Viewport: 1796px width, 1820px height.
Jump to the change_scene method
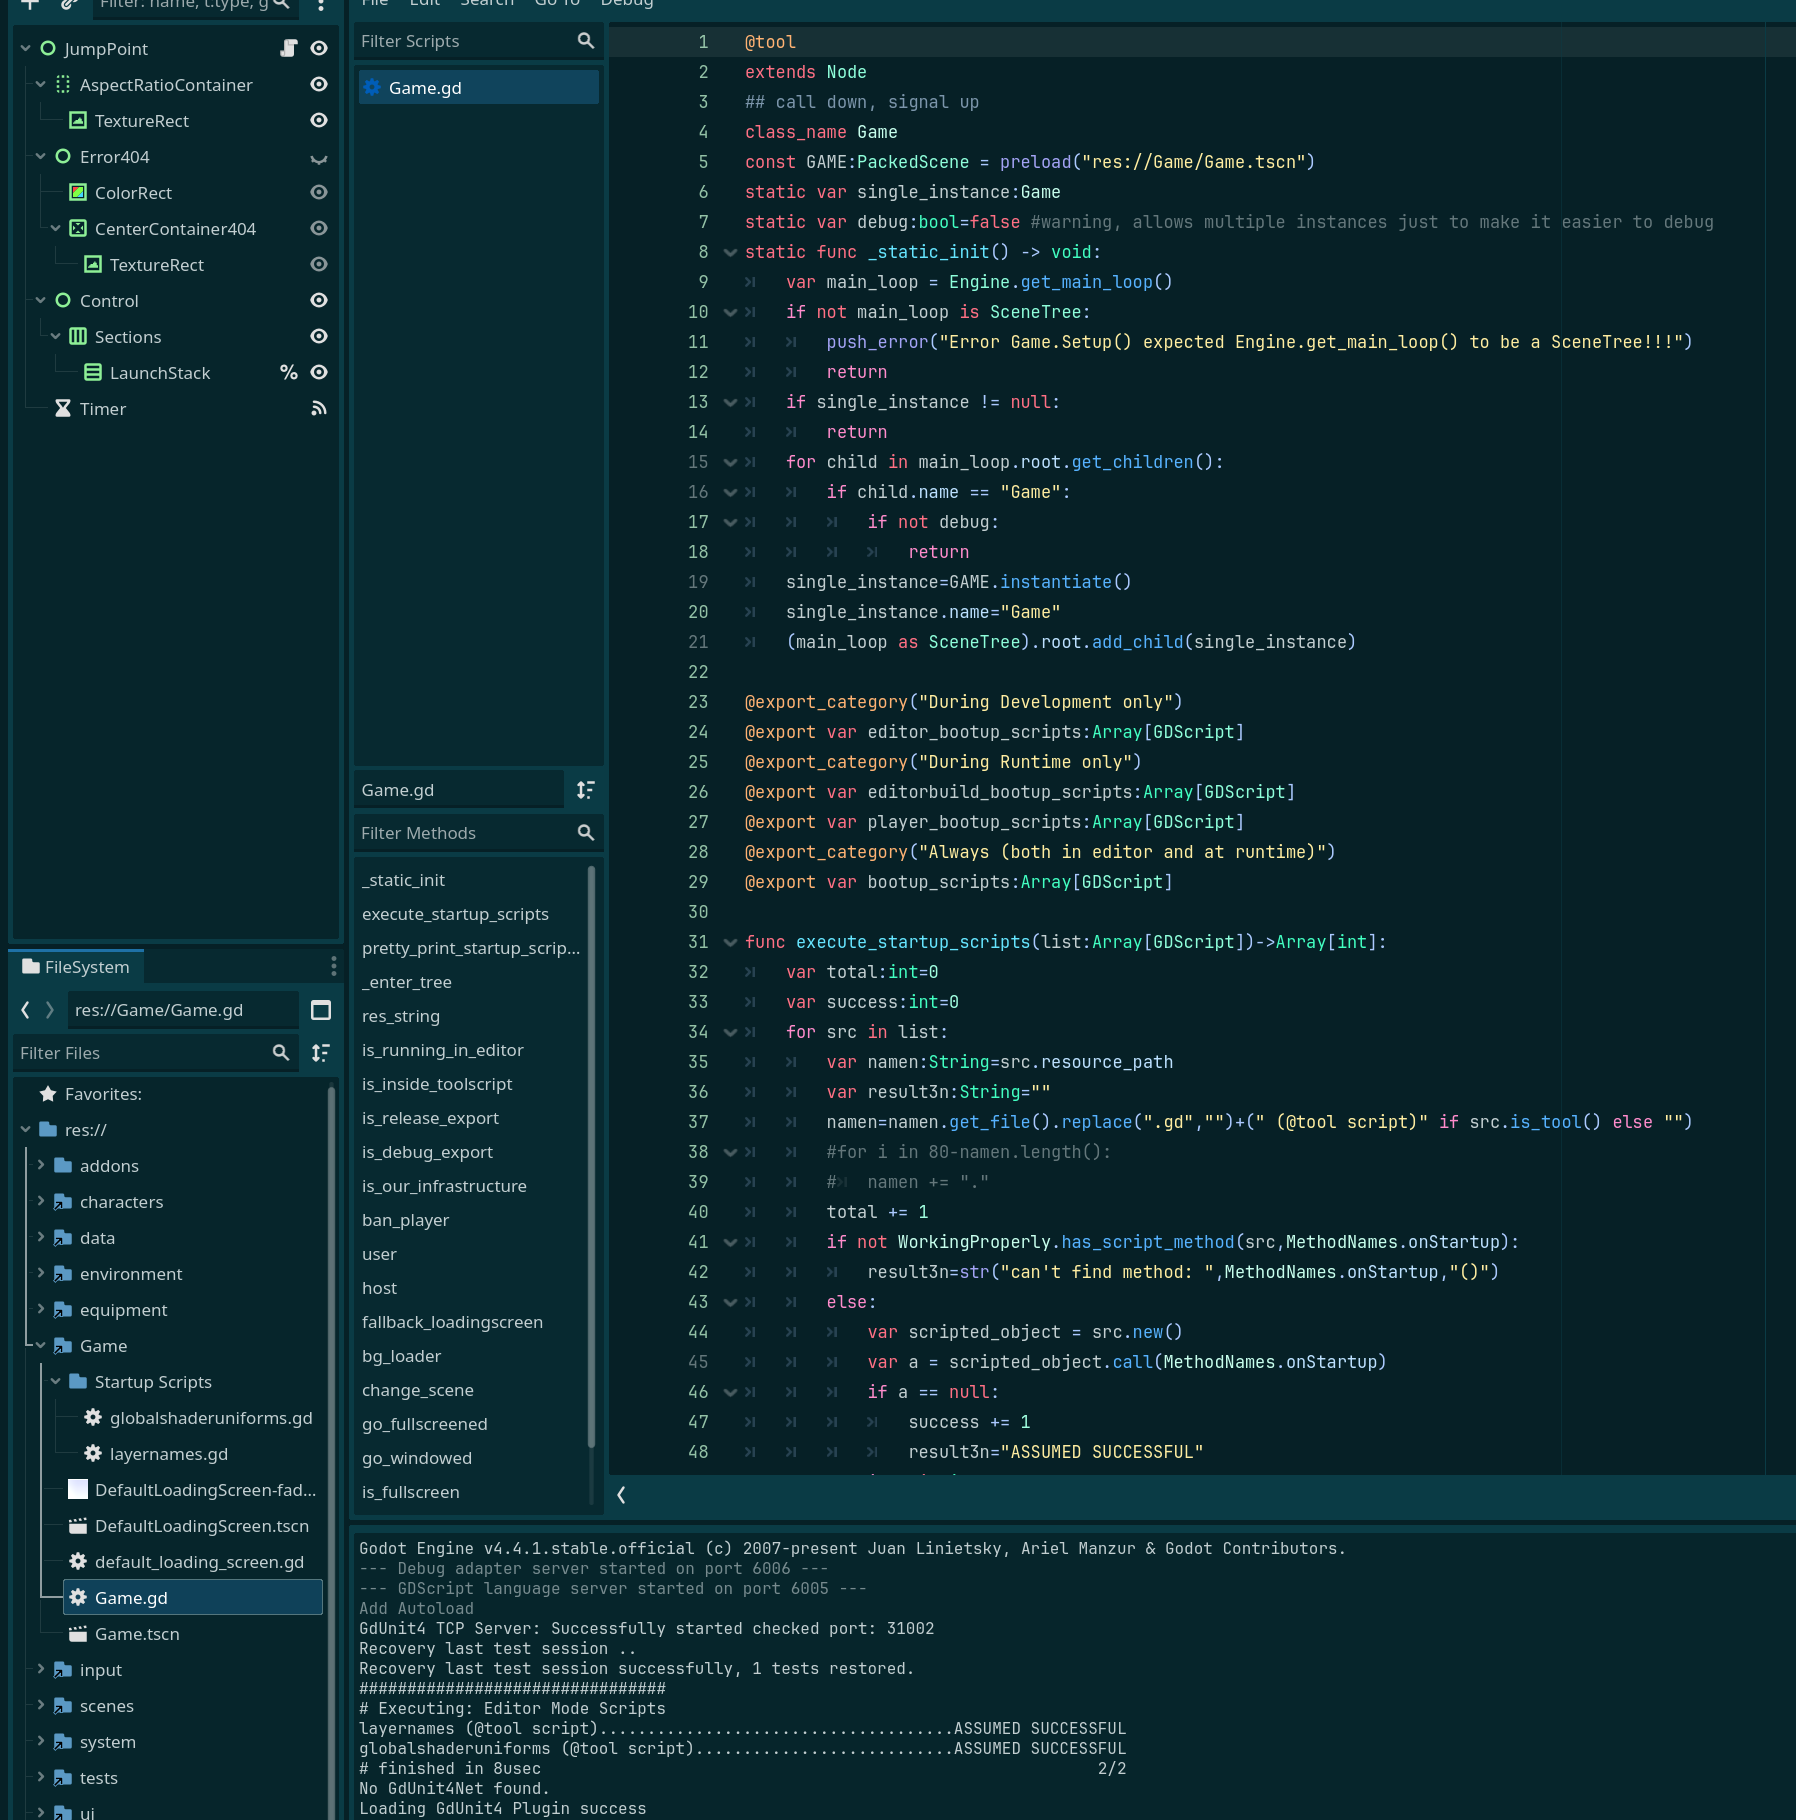[417, 1390]
